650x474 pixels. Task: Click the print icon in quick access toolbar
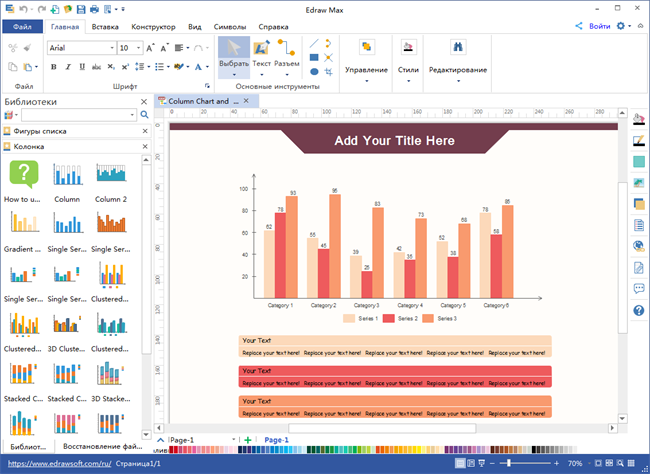point(95,9)
